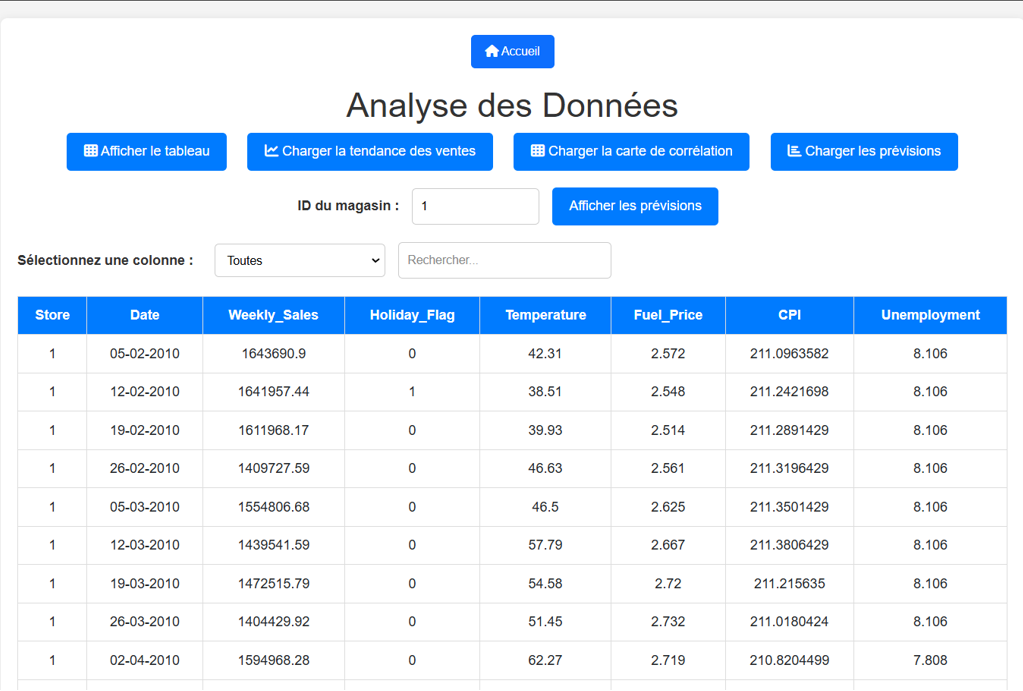Click the grid icon for correlation map
Image resolution: width=1023 pixels, height=691 pixels.
click(x=538, y=151)
